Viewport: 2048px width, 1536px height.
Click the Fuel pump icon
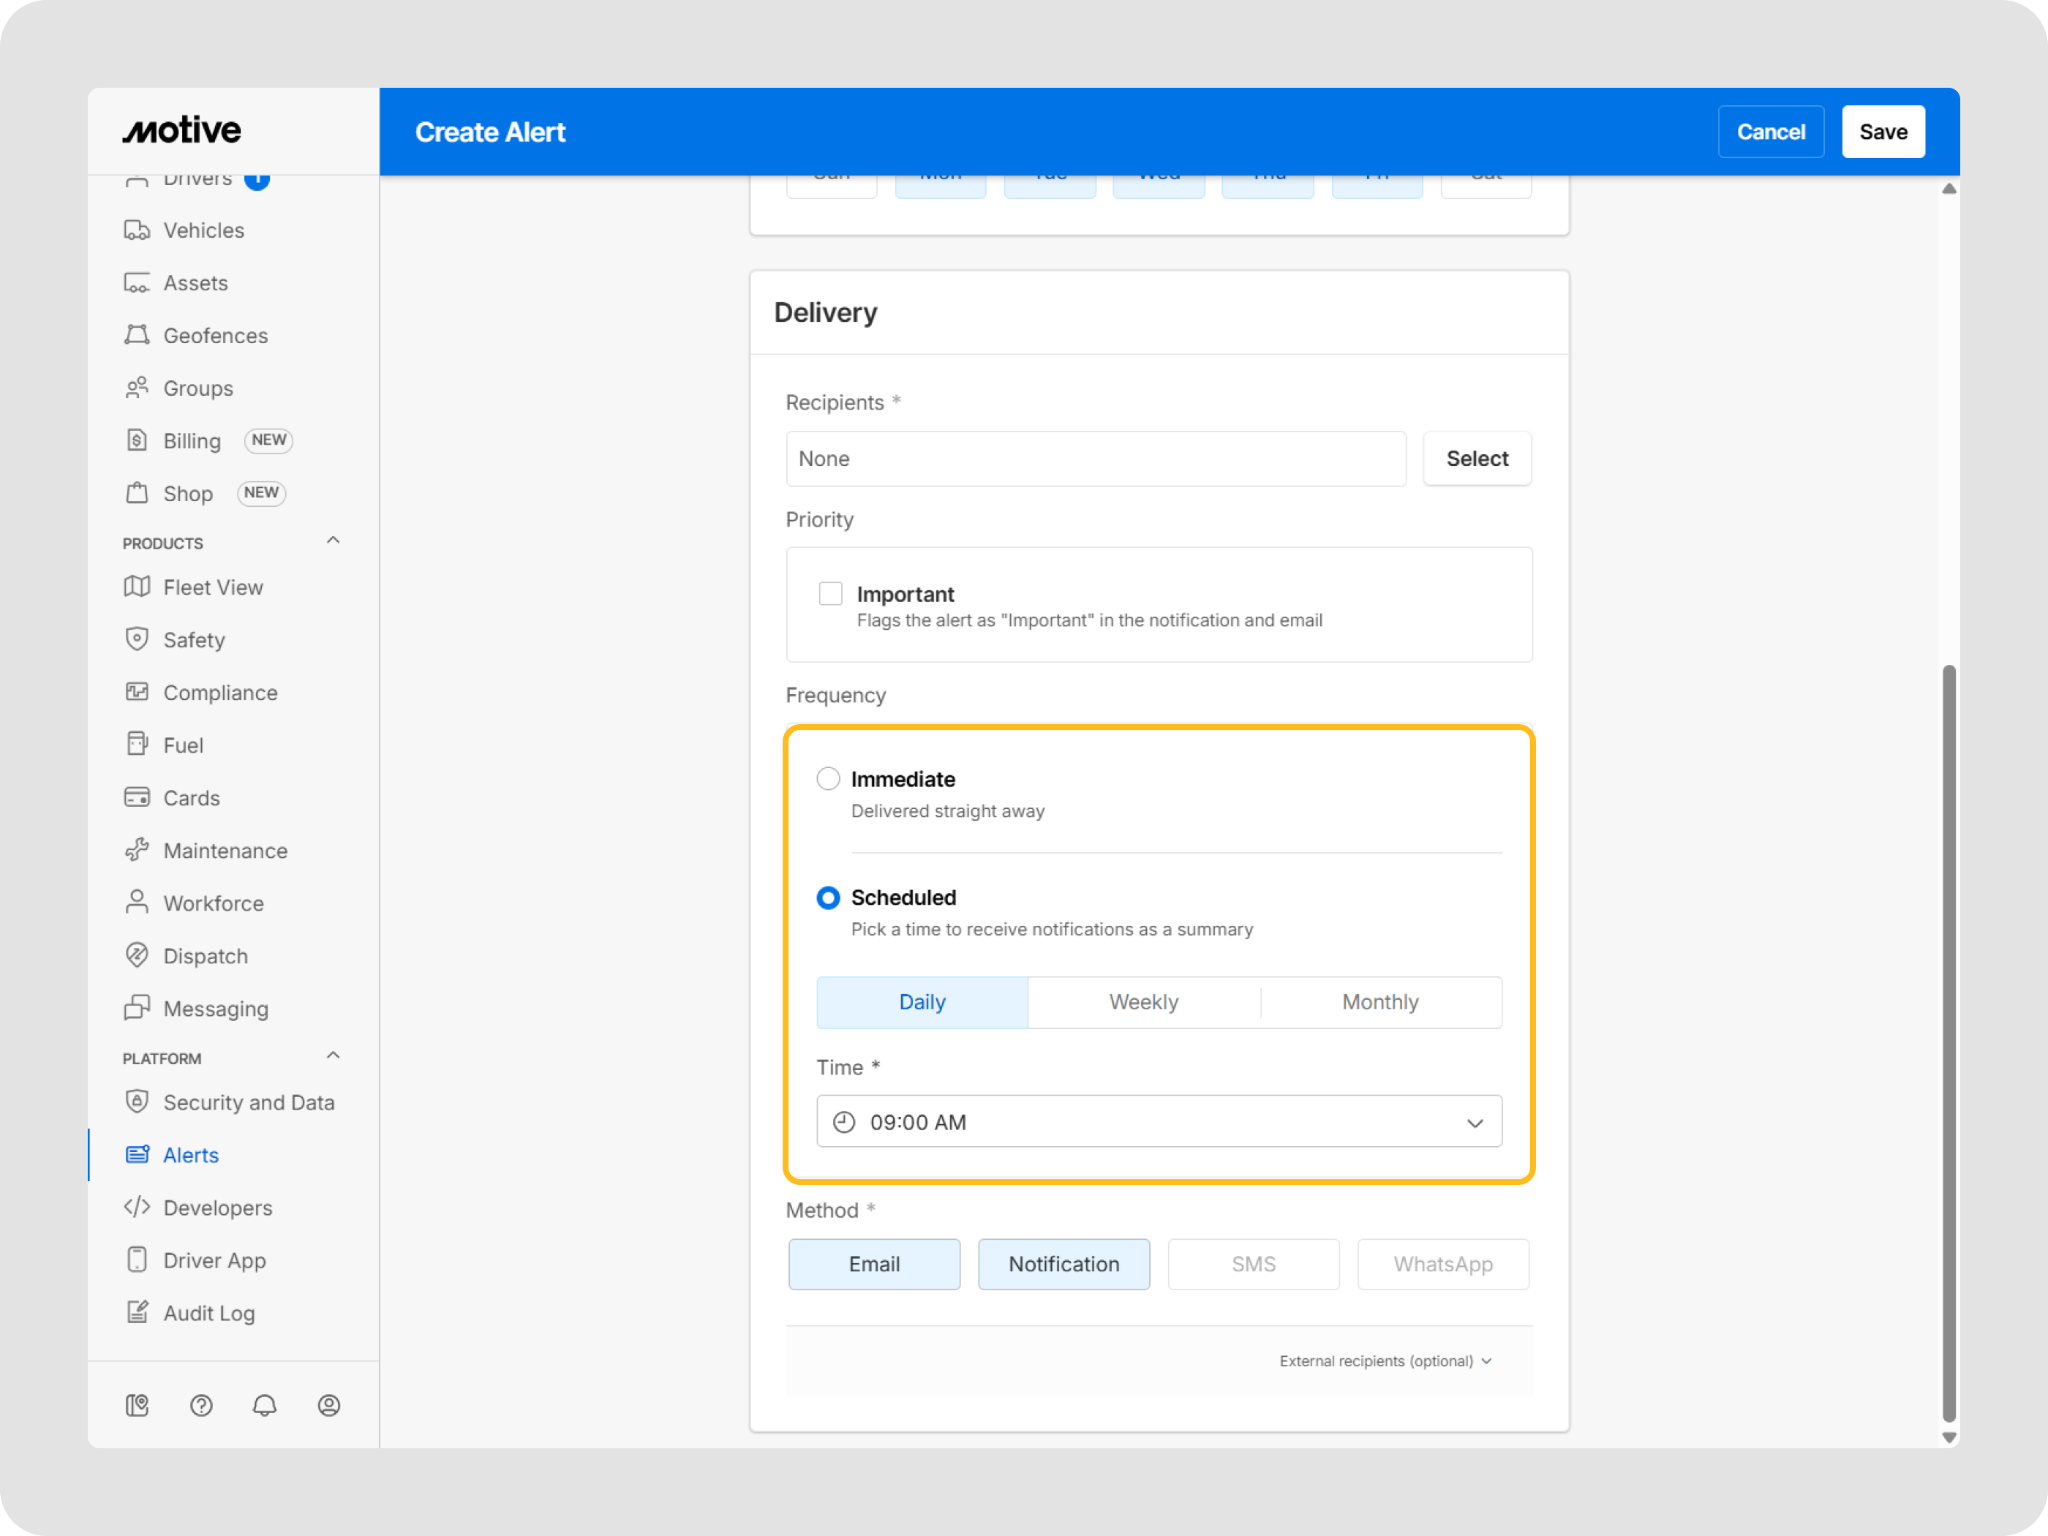click(137, 744)
